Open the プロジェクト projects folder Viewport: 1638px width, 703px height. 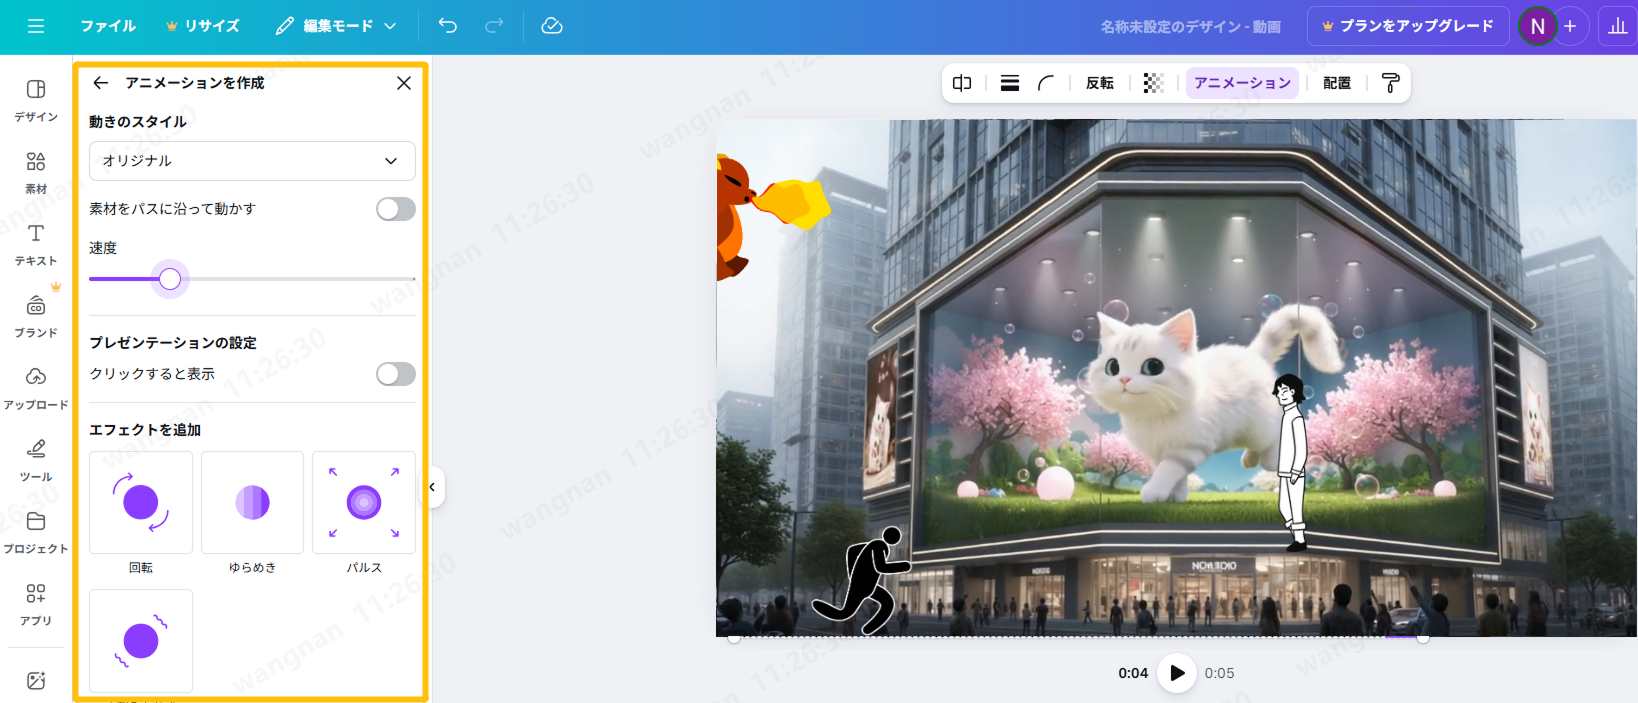(x=36, y=532)
